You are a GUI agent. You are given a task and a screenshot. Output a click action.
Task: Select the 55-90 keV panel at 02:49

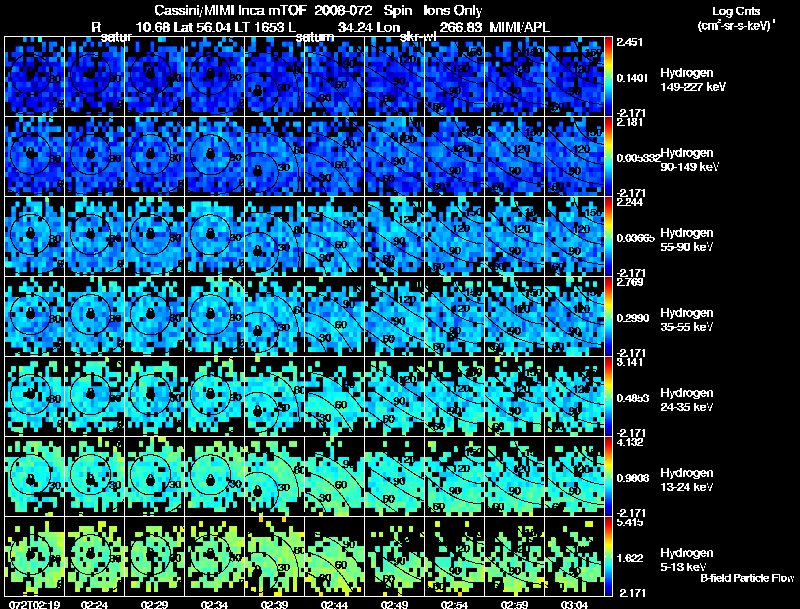[394, 237]
